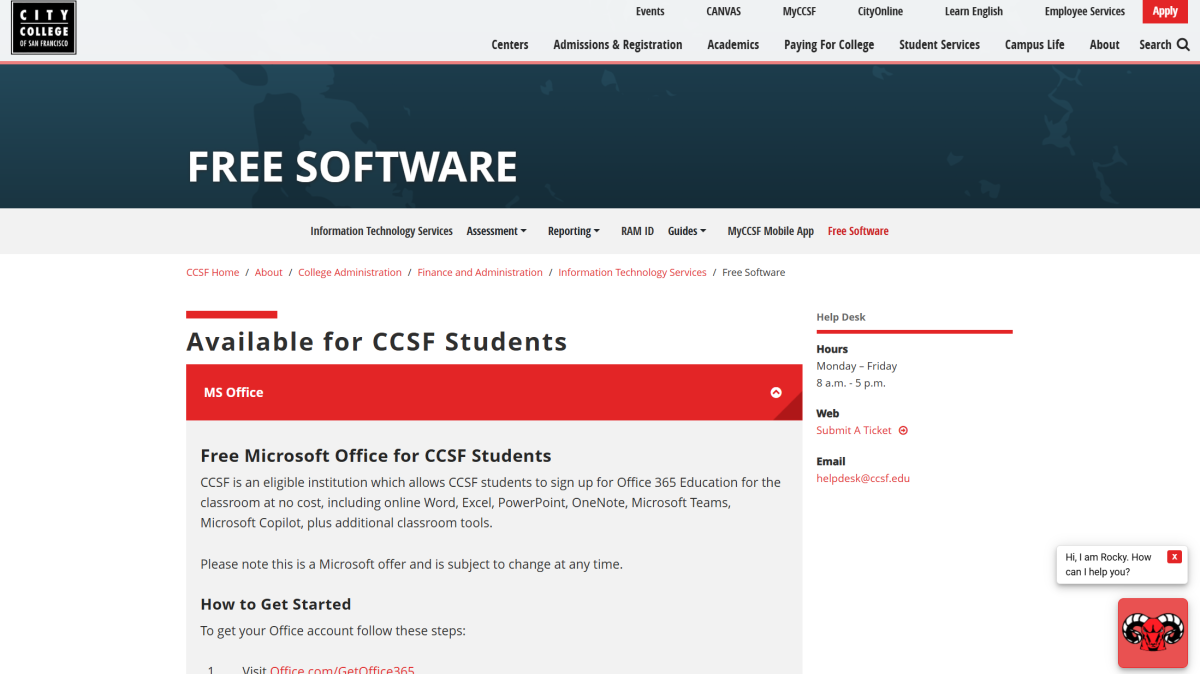The width and height of the screenshot is (1200, 674).
Task: Expand the Guides dropdown menu
Action: click(x=687, y=231)
